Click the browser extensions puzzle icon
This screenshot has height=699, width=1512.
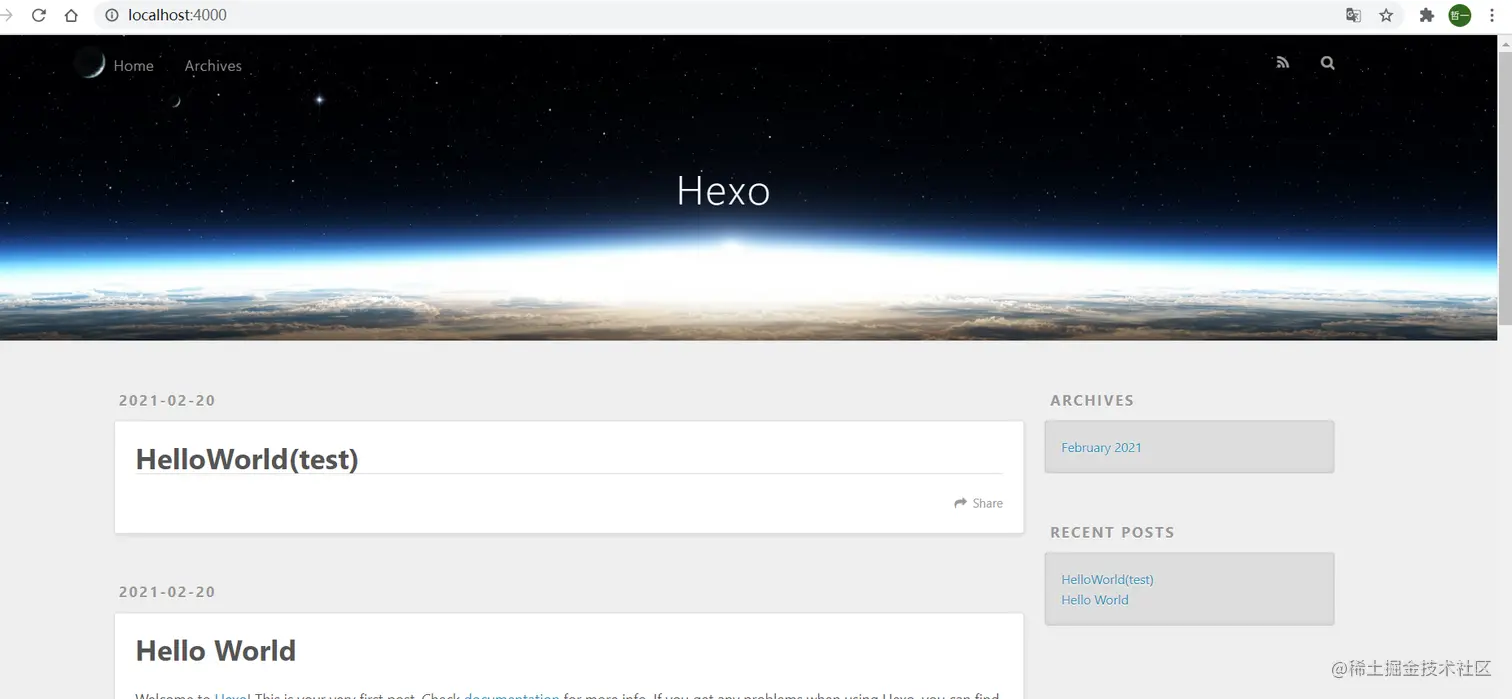click(1426, 15)
